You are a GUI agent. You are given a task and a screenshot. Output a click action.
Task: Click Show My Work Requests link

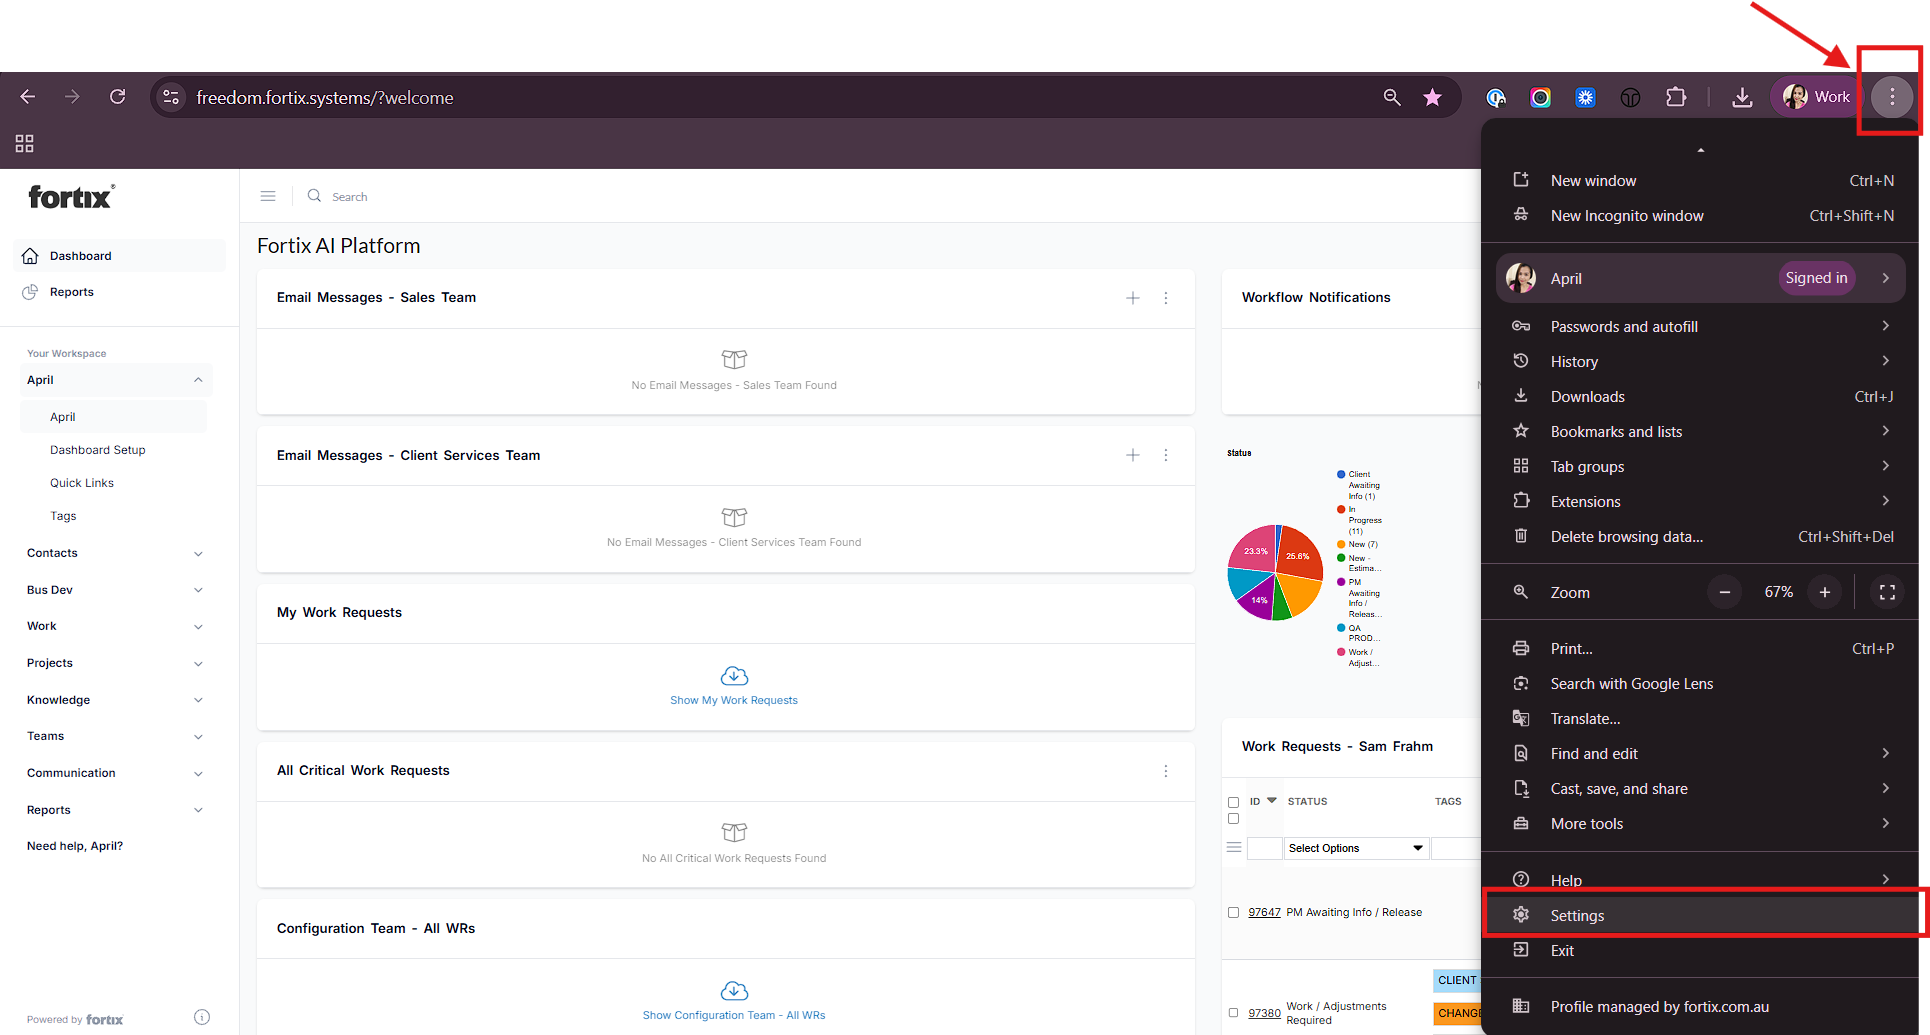(x=734, y=700)
